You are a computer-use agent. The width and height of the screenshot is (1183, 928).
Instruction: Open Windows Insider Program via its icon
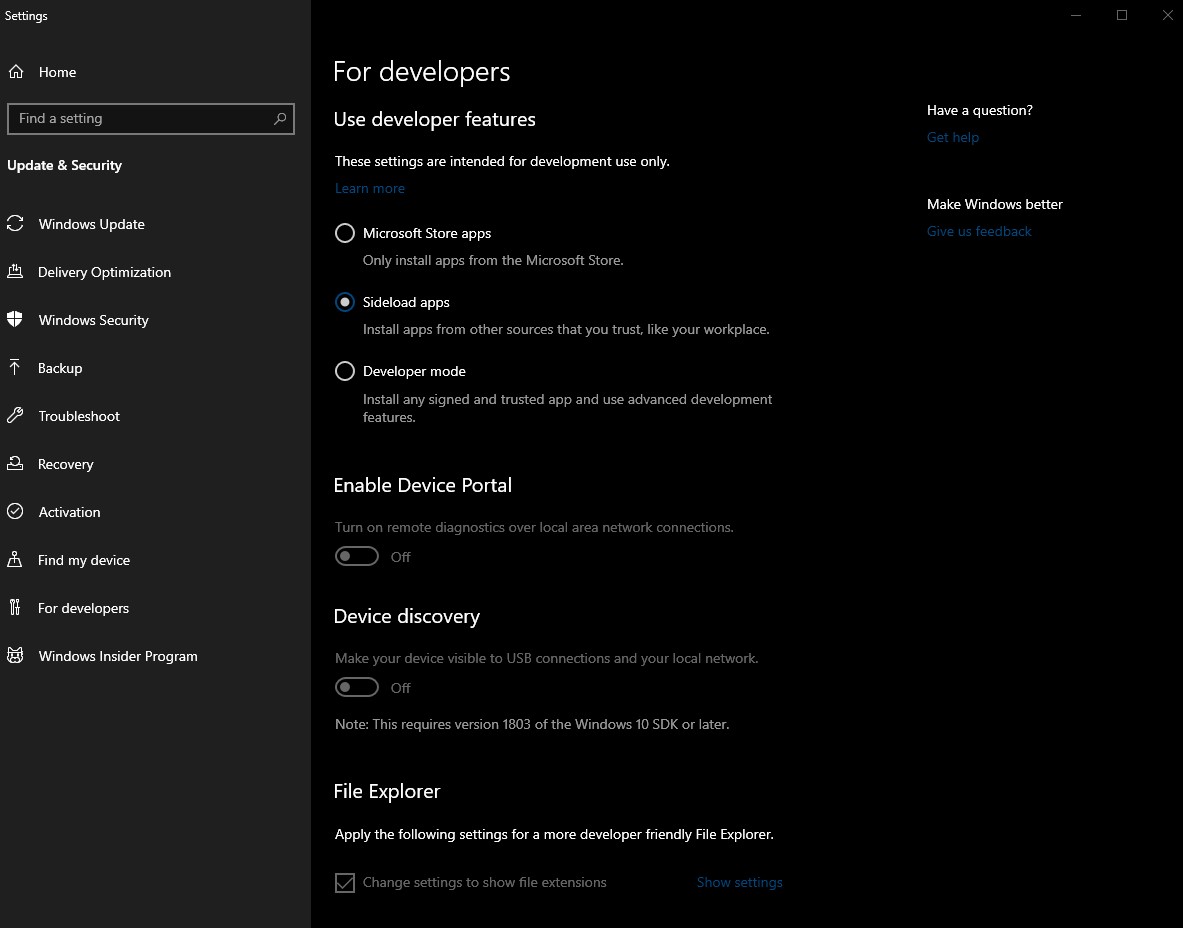(16, 656)
